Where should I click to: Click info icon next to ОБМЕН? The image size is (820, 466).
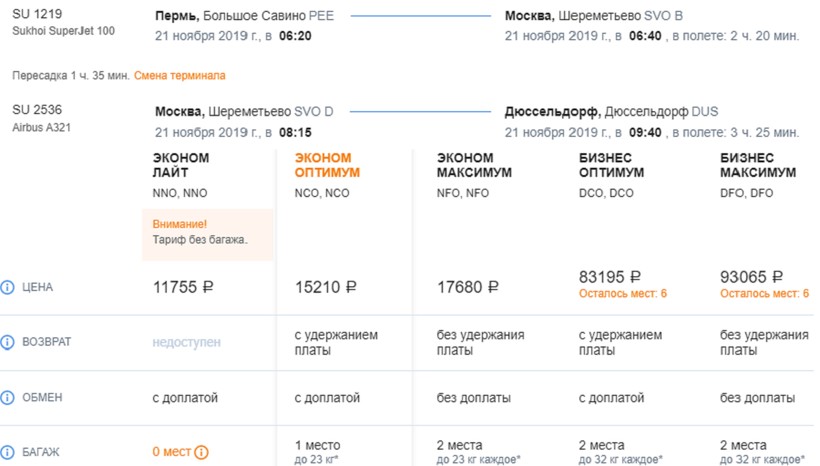point(8,398)
